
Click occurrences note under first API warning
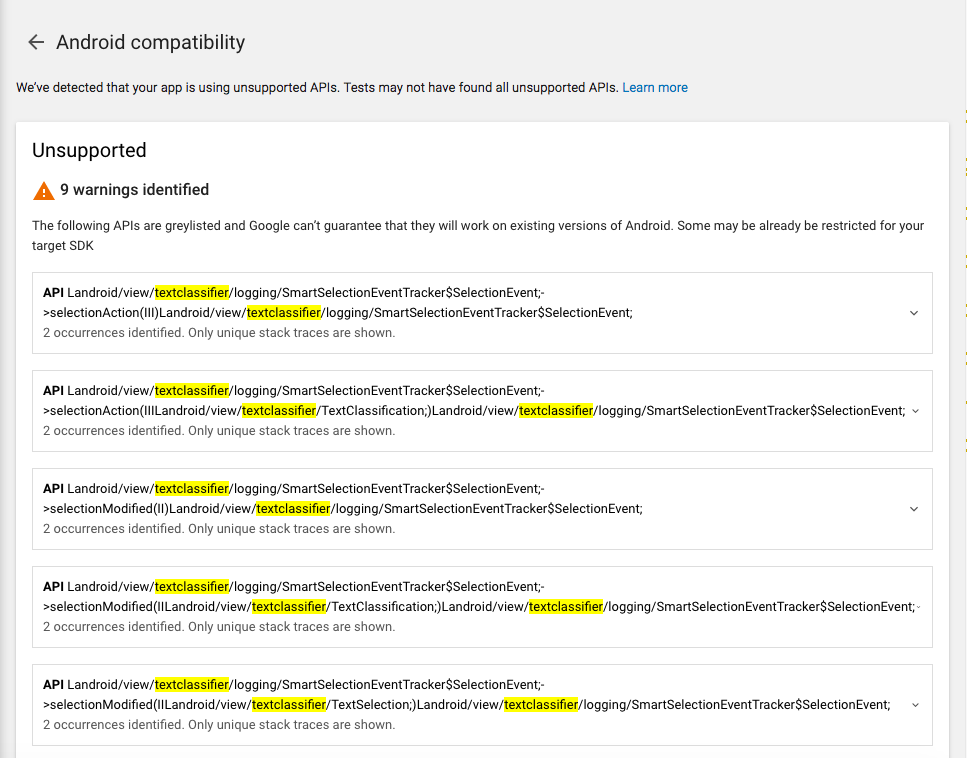219,332
